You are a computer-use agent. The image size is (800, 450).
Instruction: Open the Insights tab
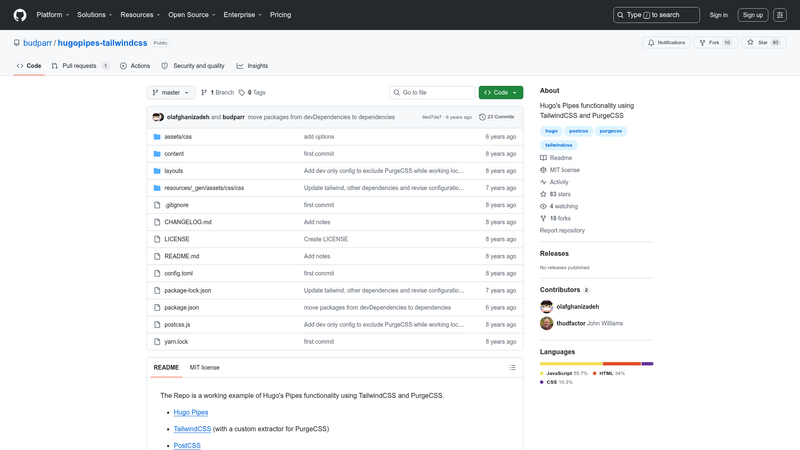pos(252,66)
